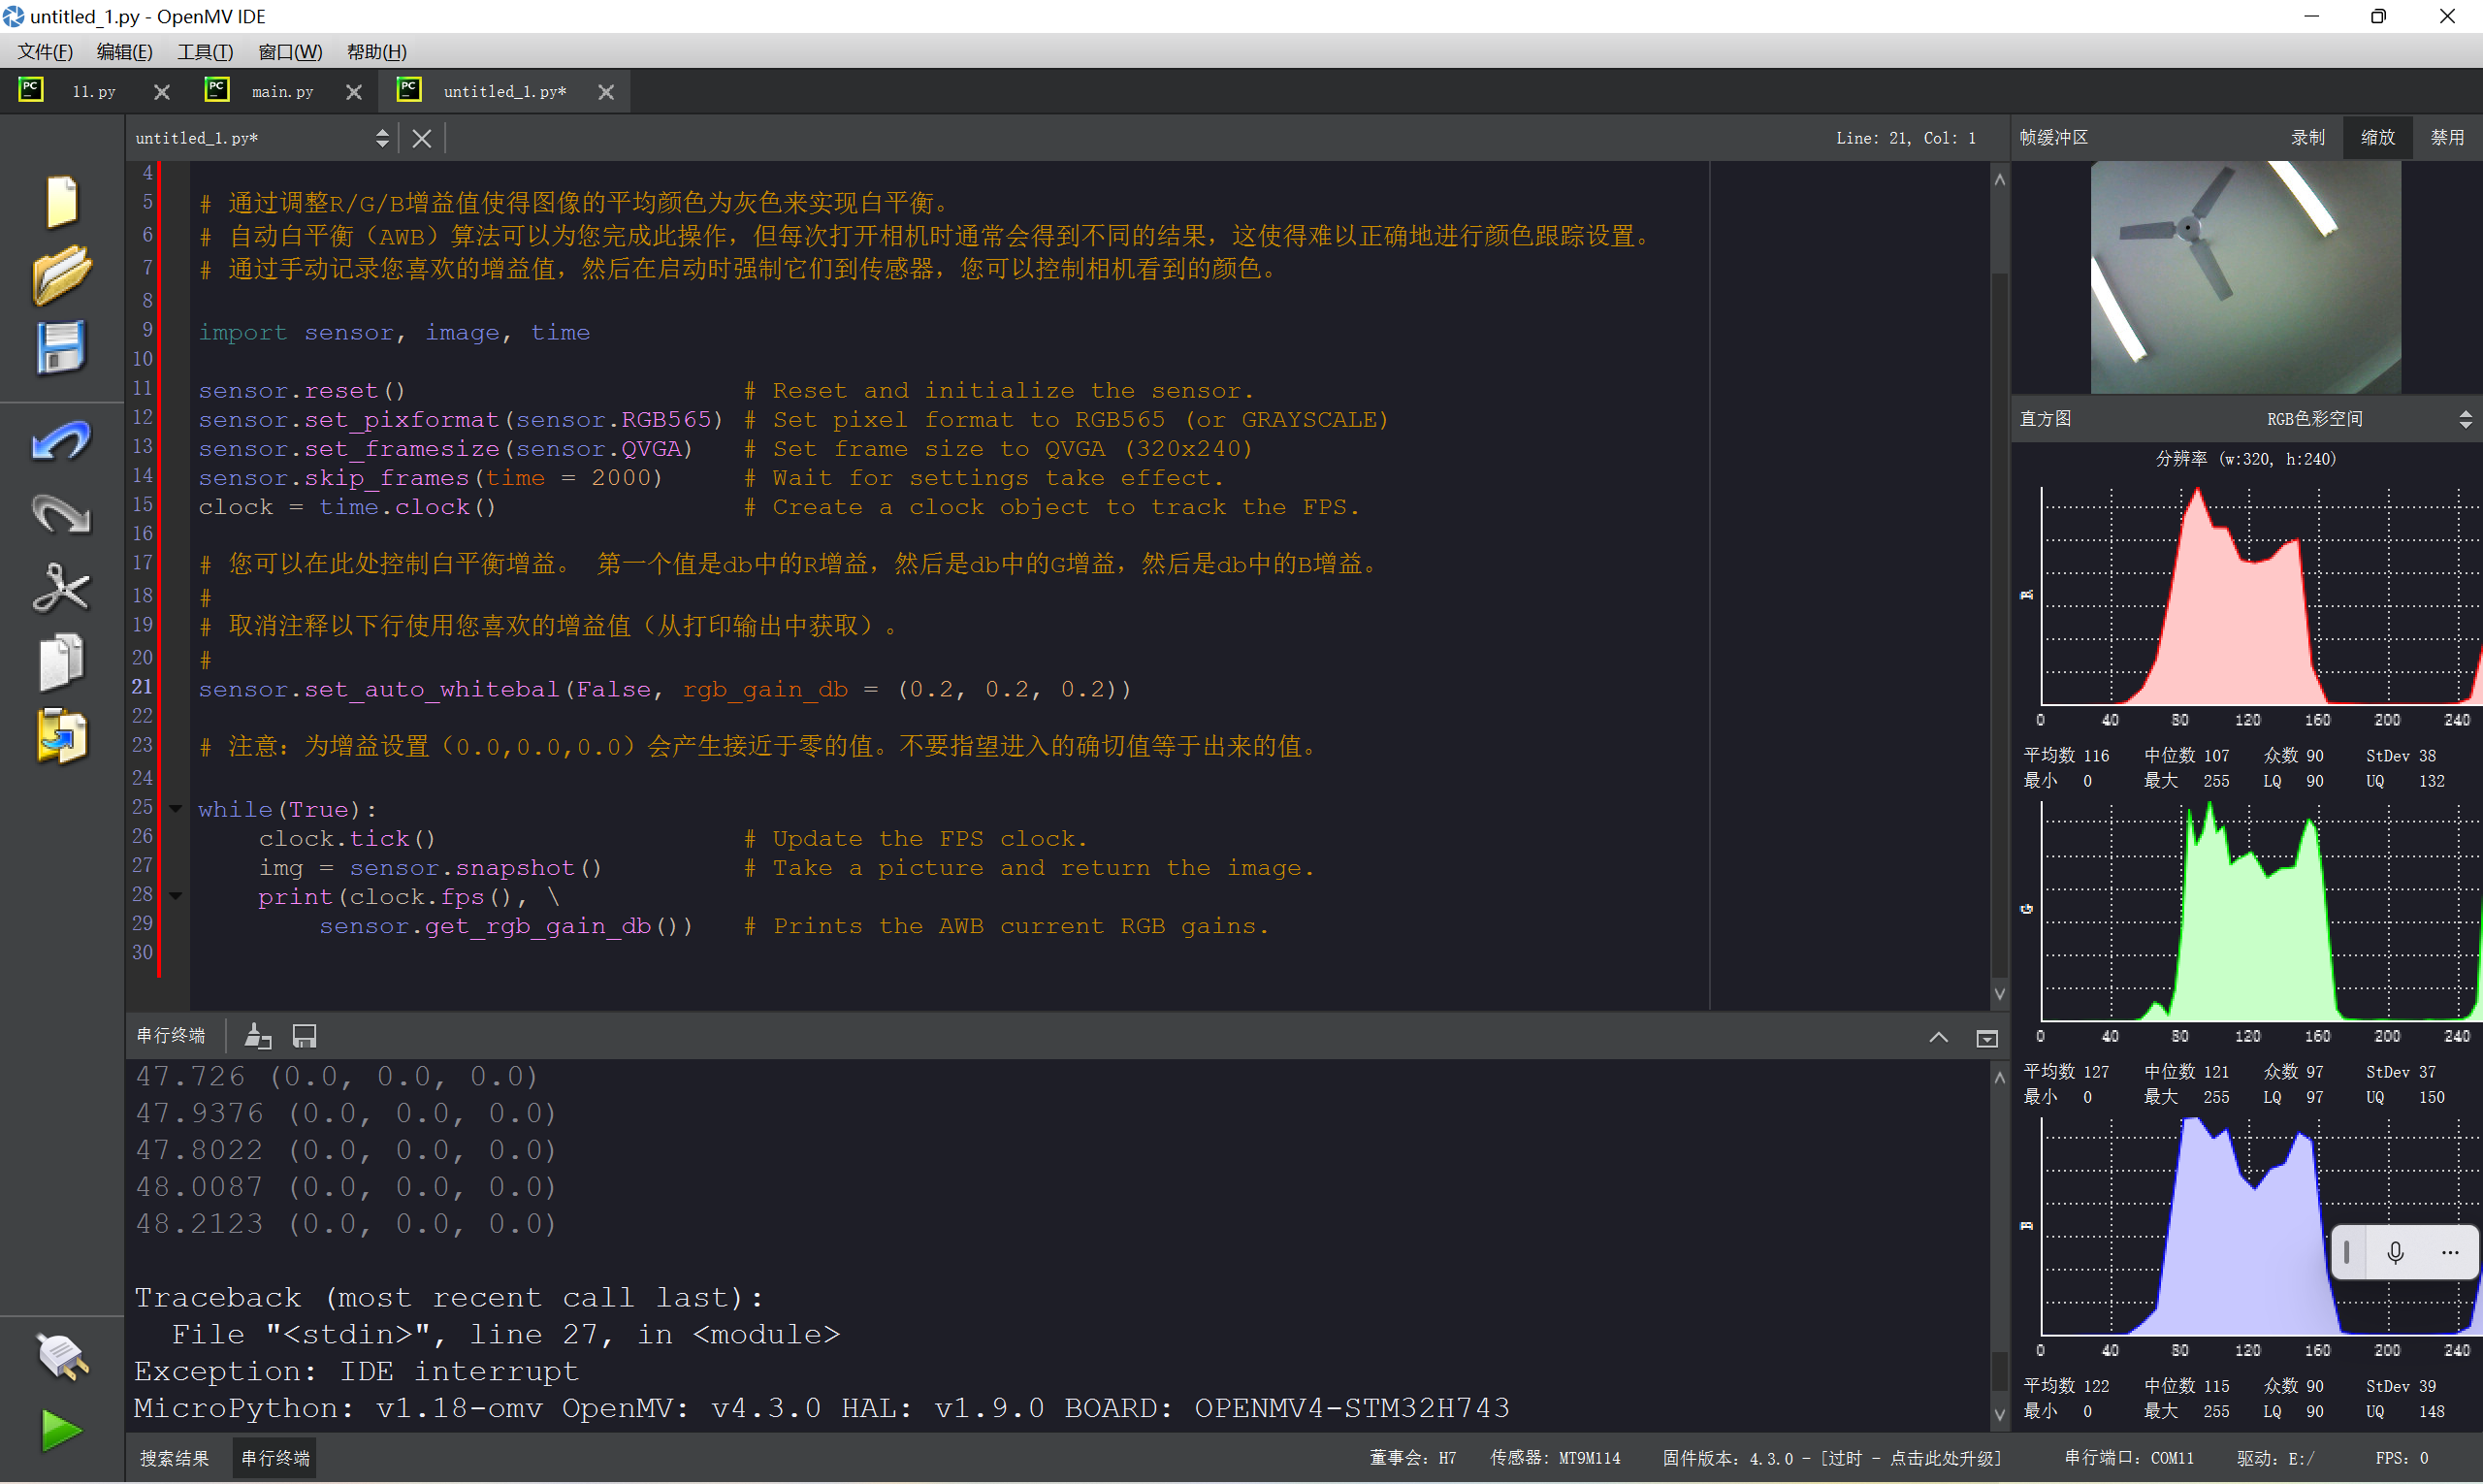Click the firmware 过时 - 点击此处升级 link

click(x=1910, y=1458)
